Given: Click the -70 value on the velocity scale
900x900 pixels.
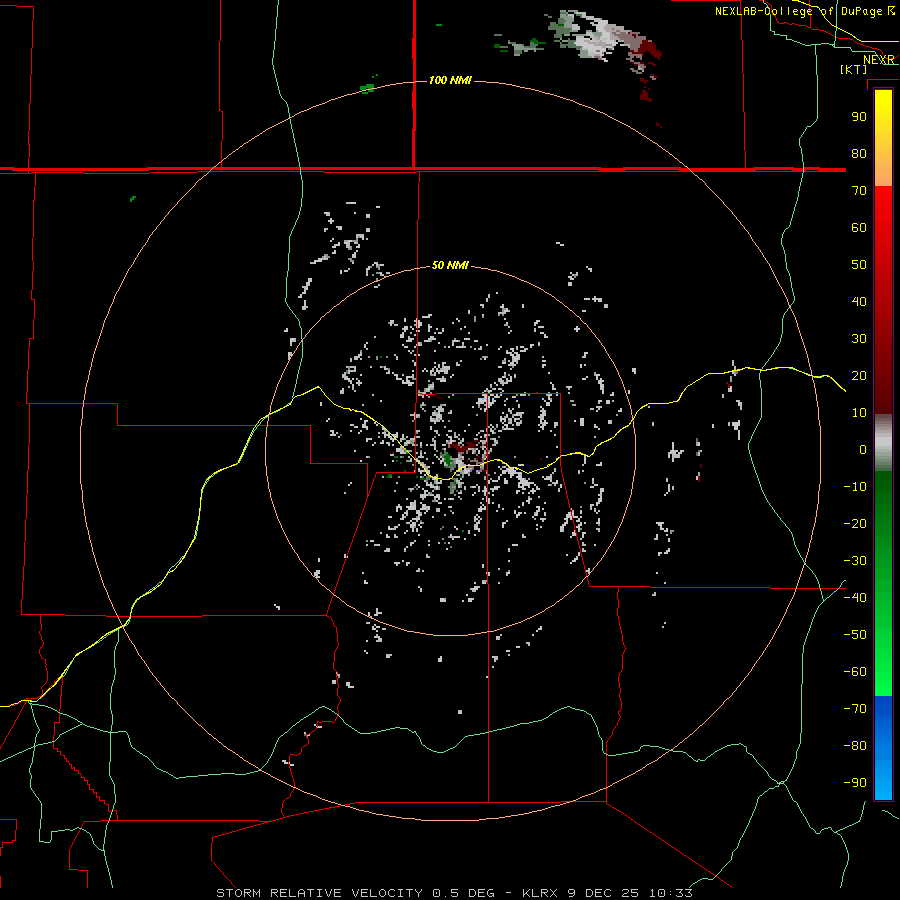Looking at the screenshot, I should (855, 709).
